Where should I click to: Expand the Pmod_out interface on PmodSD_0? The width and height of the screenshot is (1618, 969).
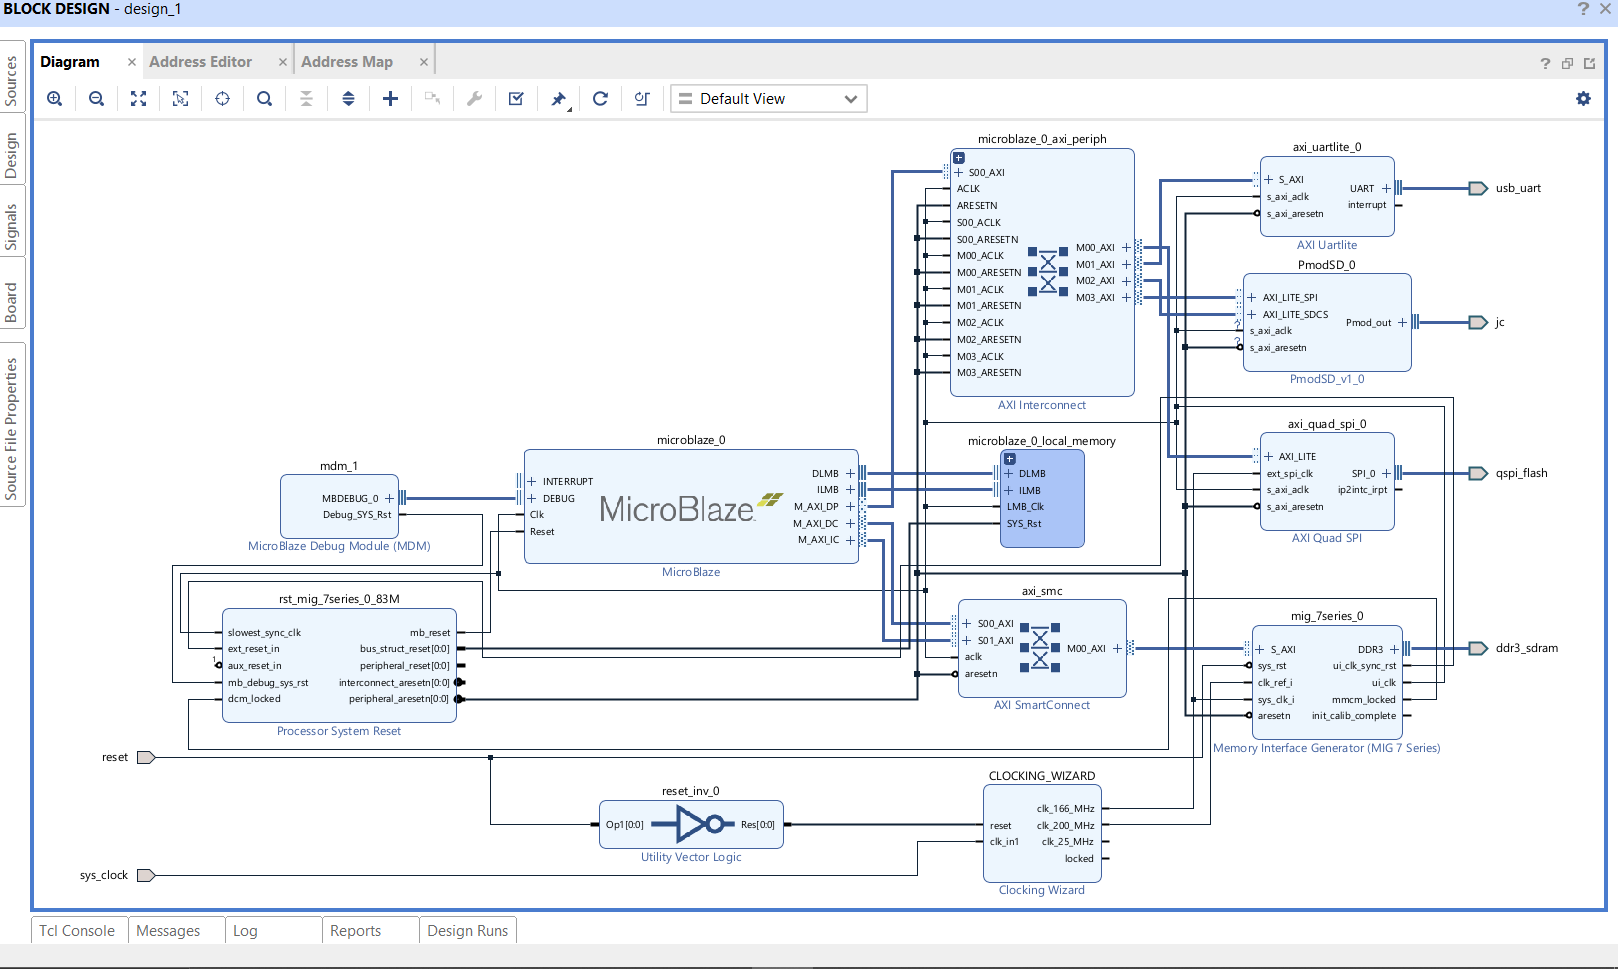point(1402,323)
